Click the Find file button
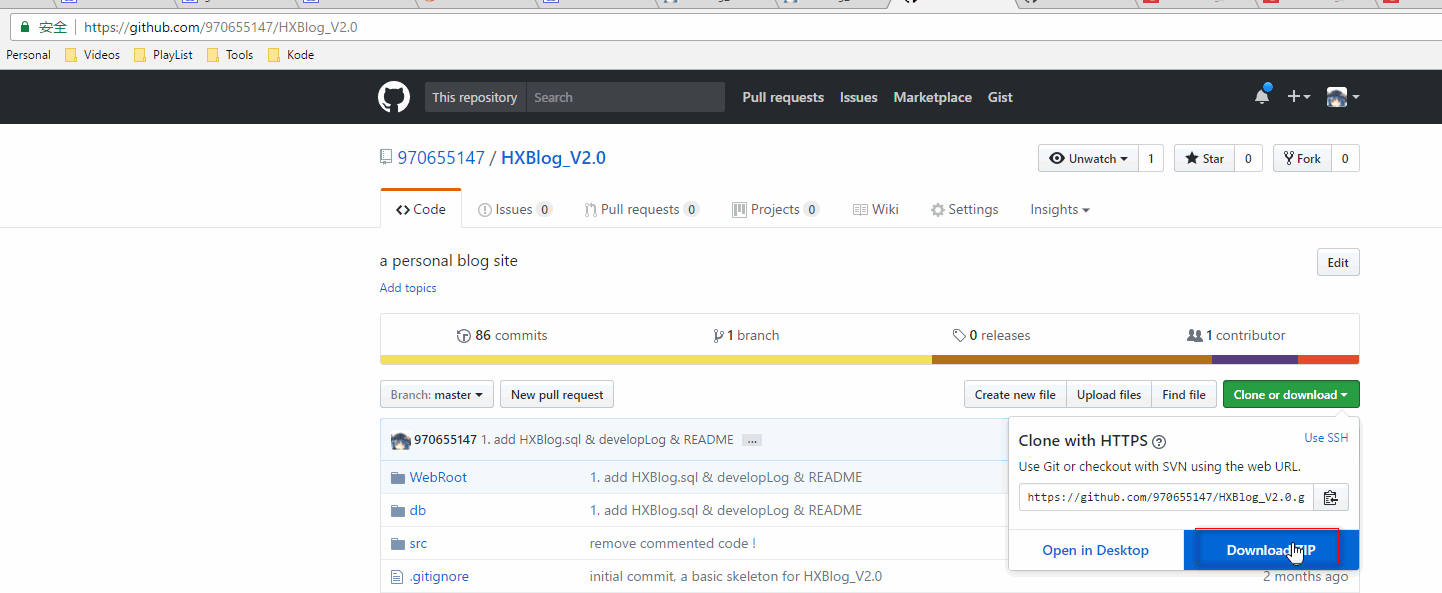This screenshot has width=1442, height=593. point(1184,394)
